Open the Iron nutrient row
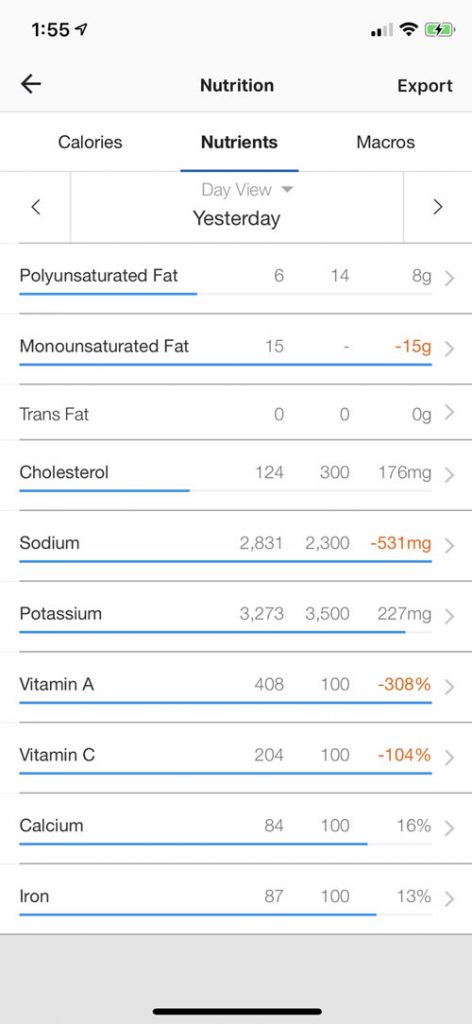This screenshot has width=472, height=1024. [x=236, y=899]
